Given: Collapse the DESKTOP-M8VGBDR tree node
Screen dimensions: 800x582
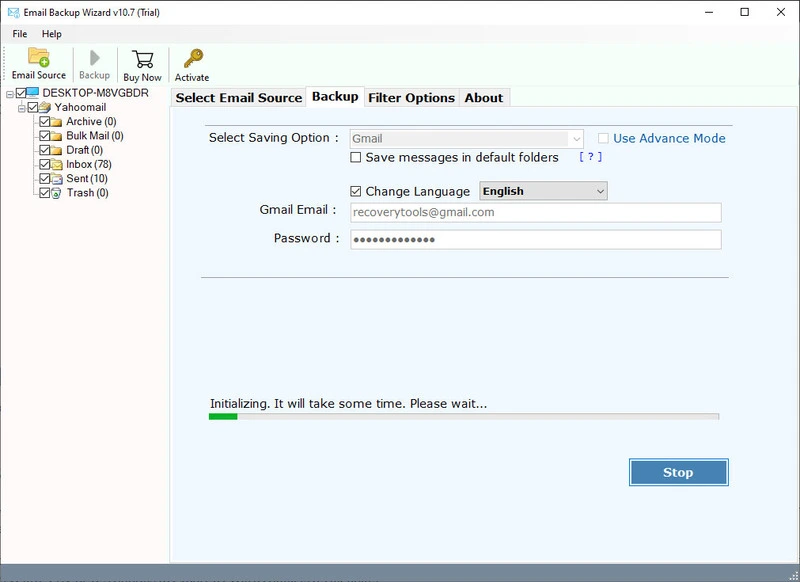Looking at the screenshot, I should point(9,93).
